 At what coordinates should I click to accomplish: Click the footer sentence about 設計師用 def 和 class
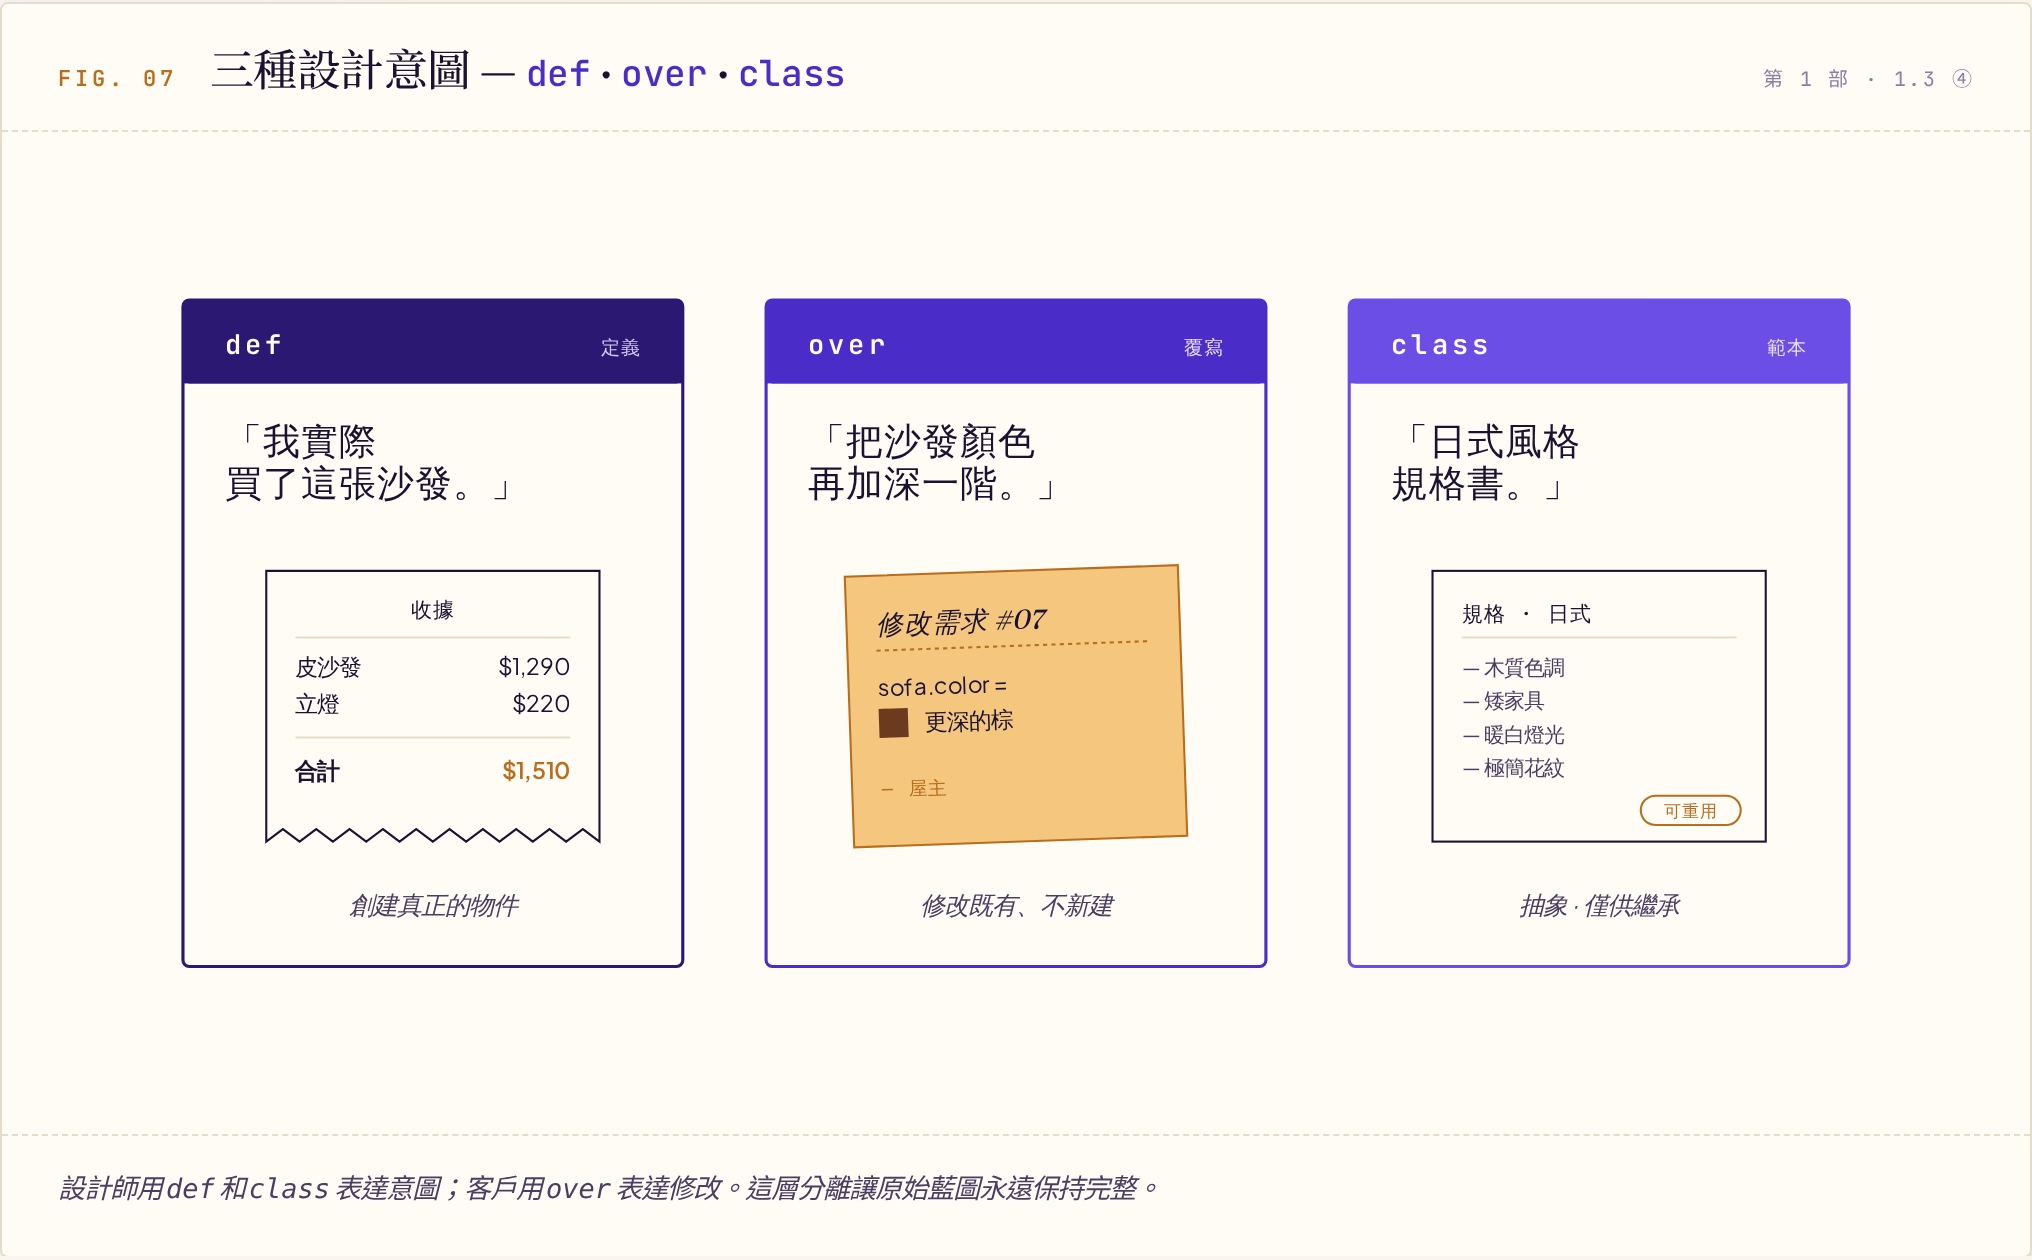tap(608, 1188)
